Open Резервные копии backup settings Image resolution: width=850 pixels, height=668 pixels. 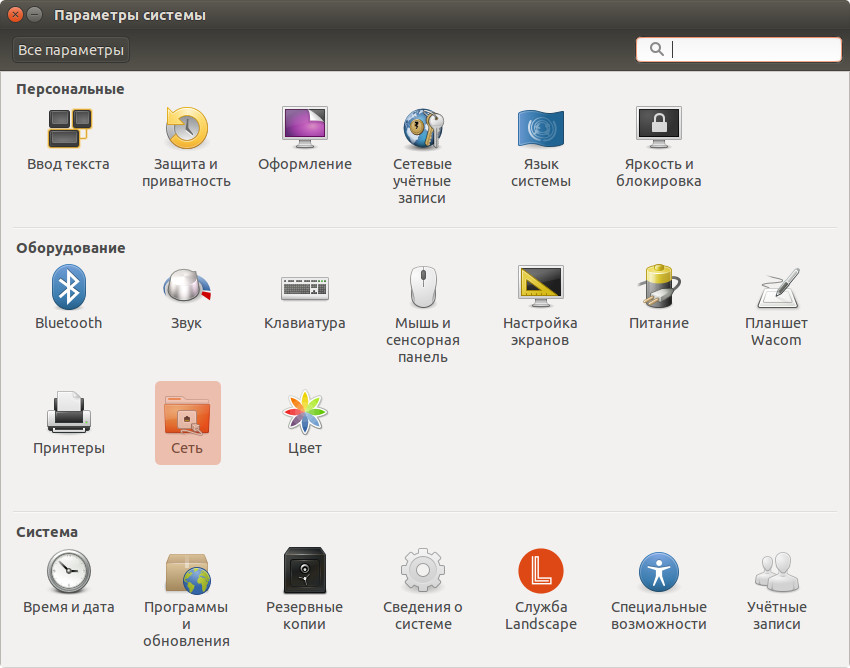pyautogui.click(x=304, y=573)
